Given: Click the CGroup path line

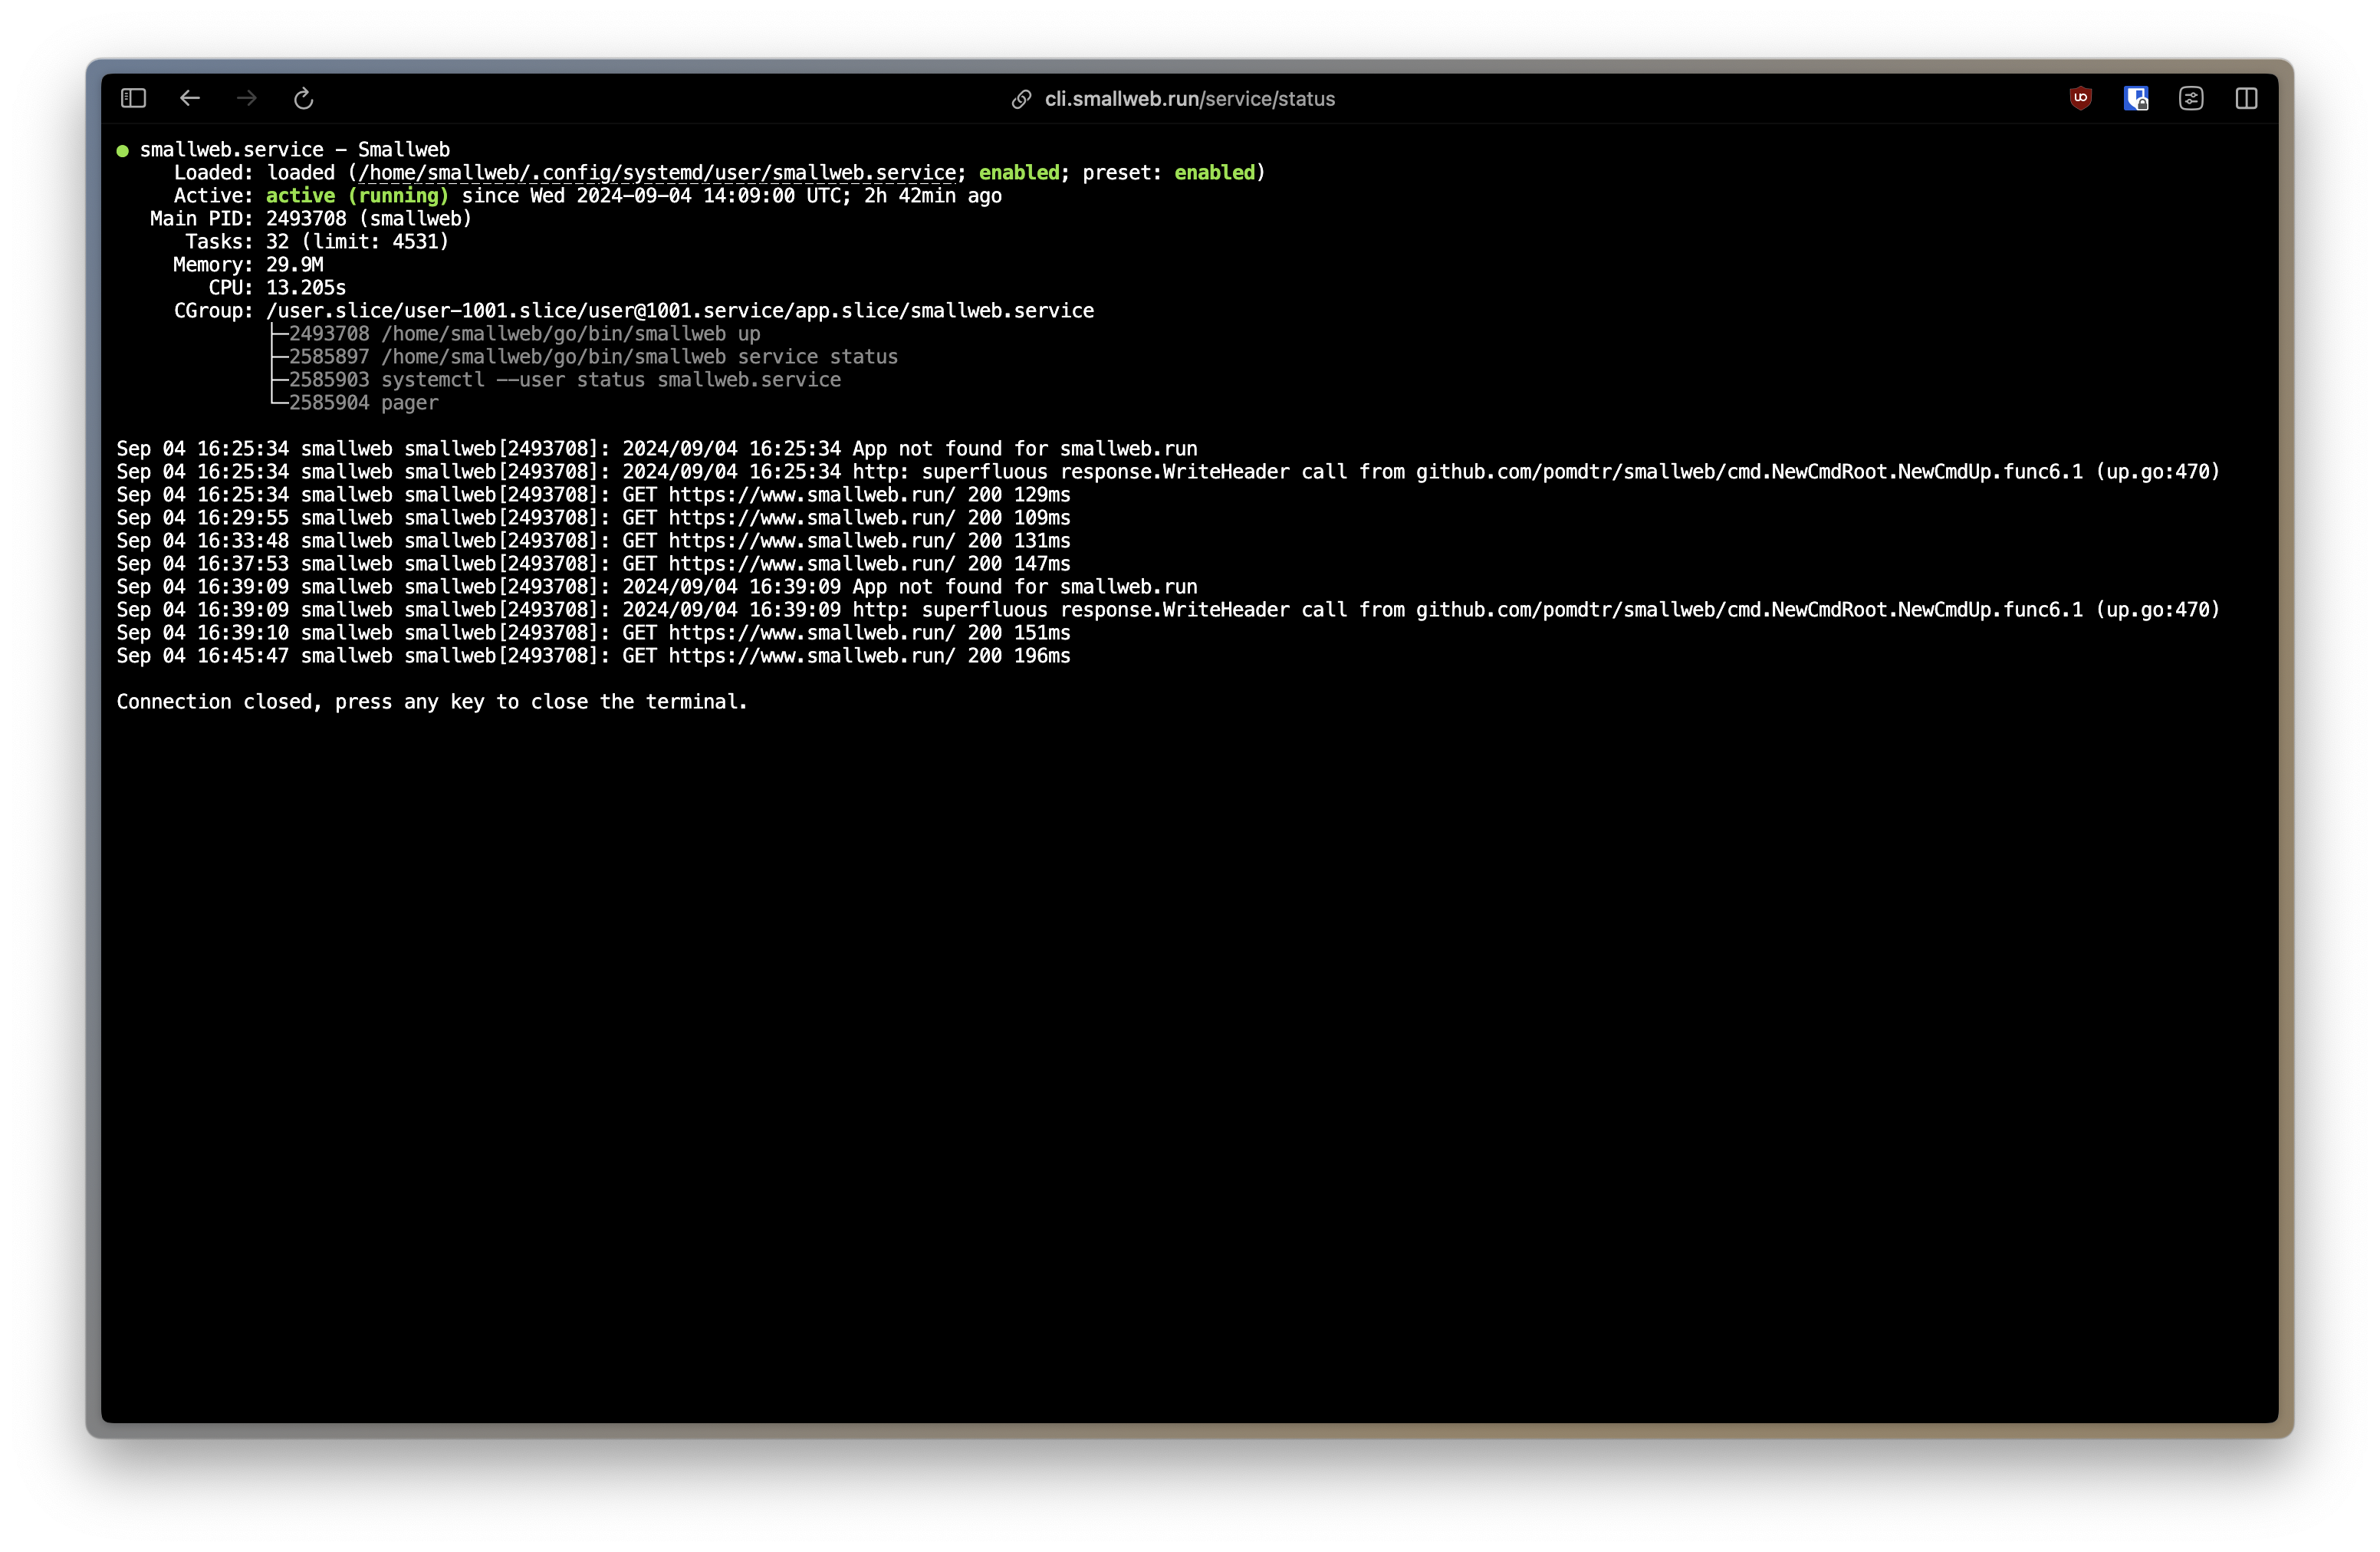Looking at the screenshot, I should (x=634, y=311).
